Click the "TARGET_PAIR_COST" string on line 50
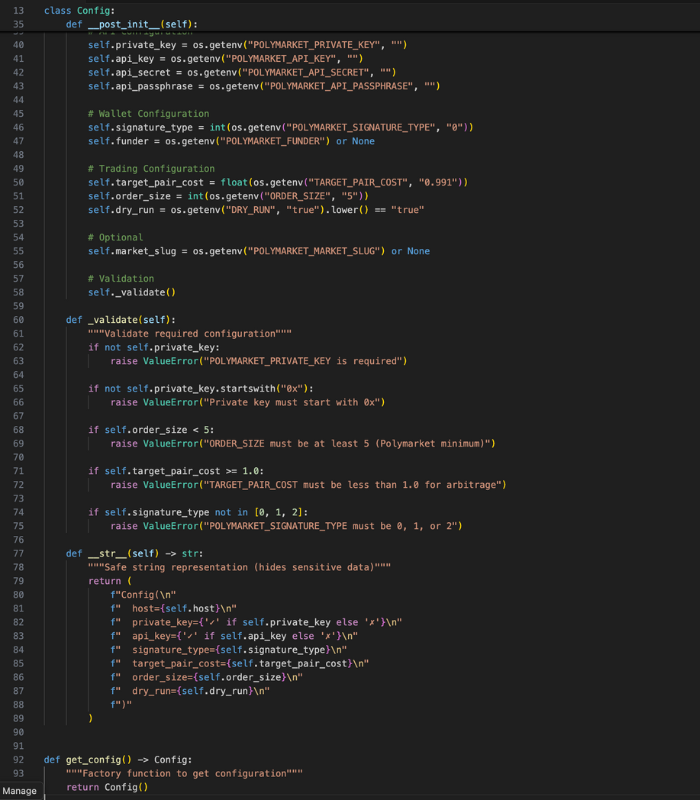 (358, 183)
